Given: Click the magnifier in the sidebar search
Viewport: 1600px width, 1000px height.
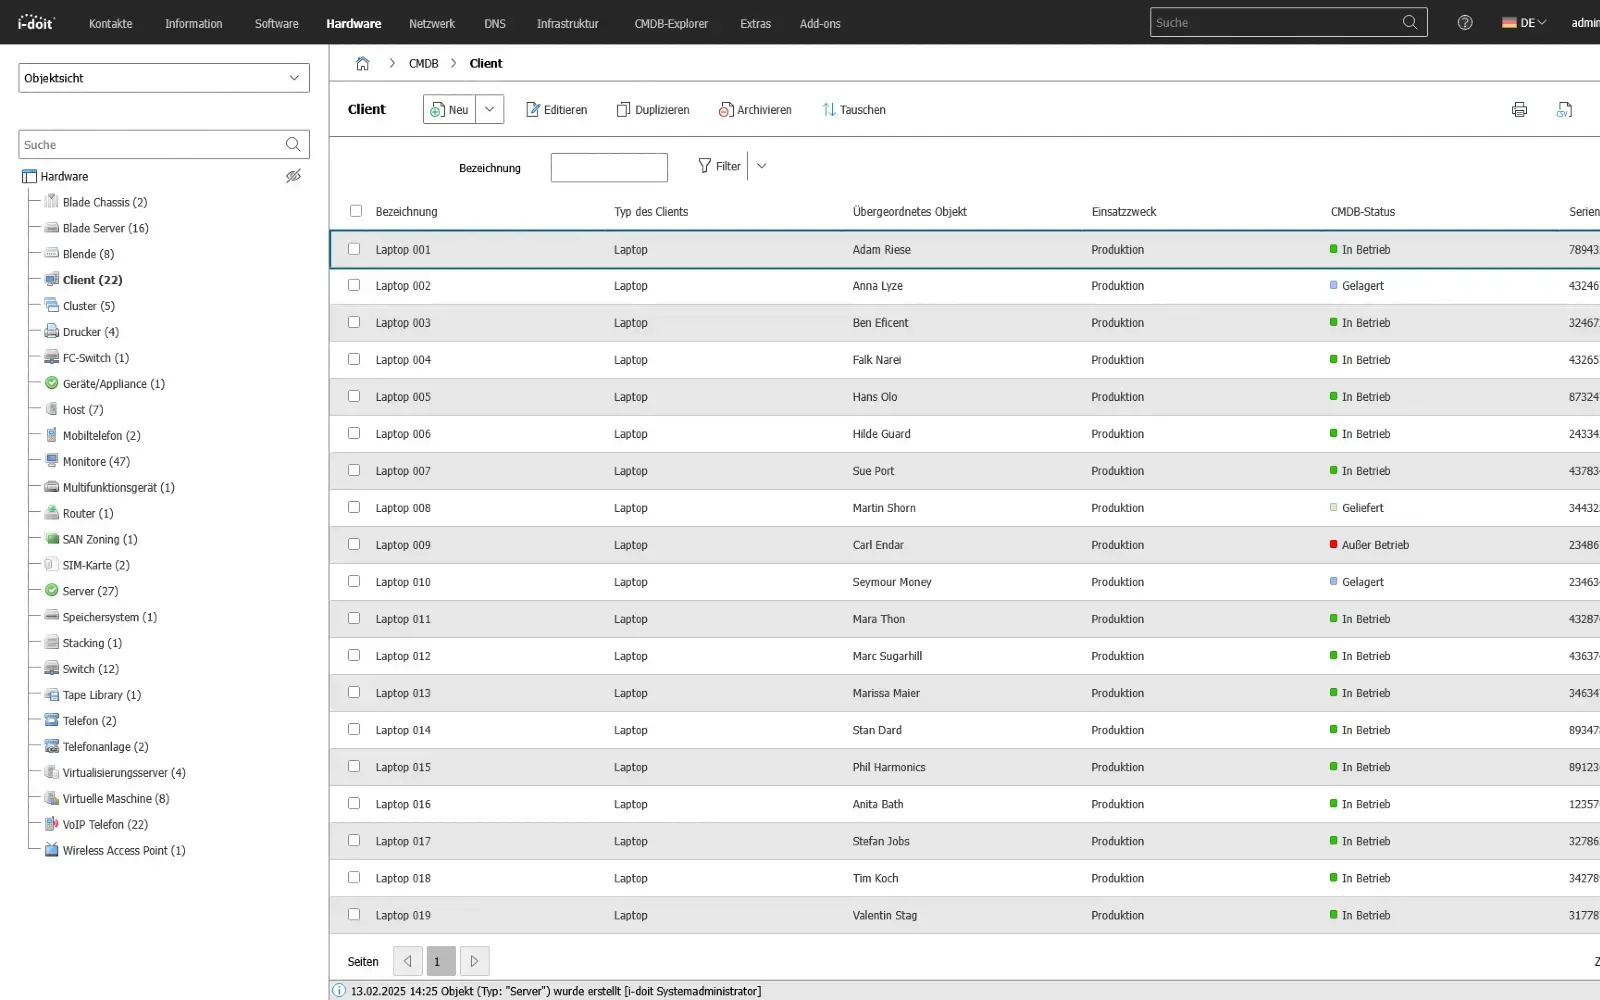Looking at the screenshot, I should click(292, 144).
